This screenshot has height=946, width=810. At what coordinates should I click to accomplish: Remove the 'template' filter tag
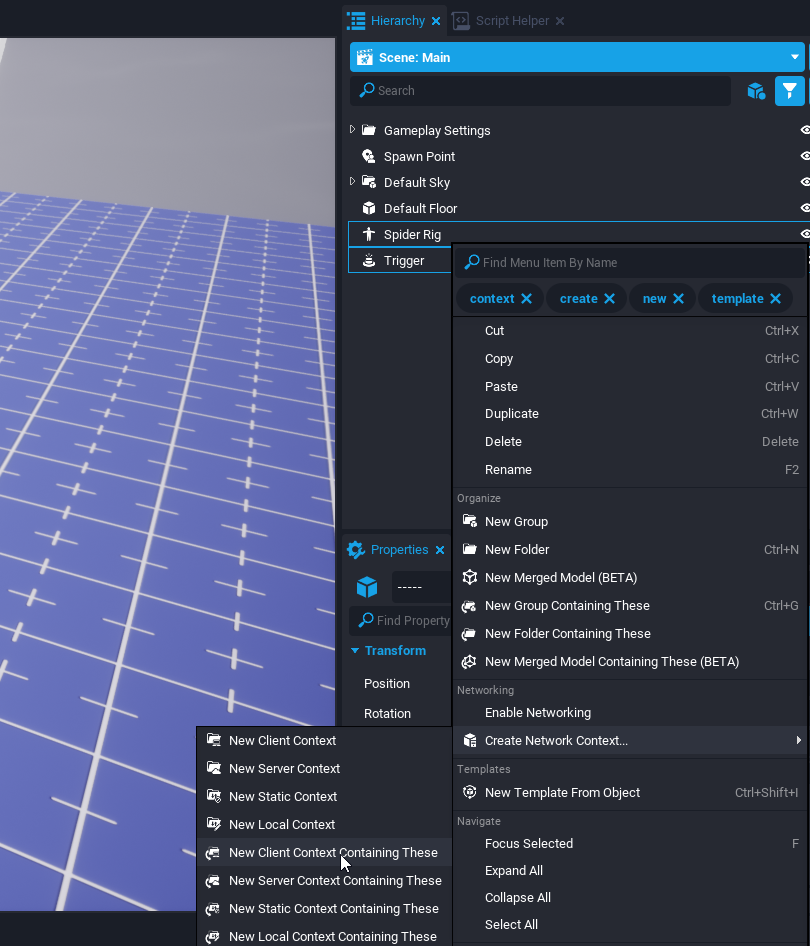tap(775, 299)
